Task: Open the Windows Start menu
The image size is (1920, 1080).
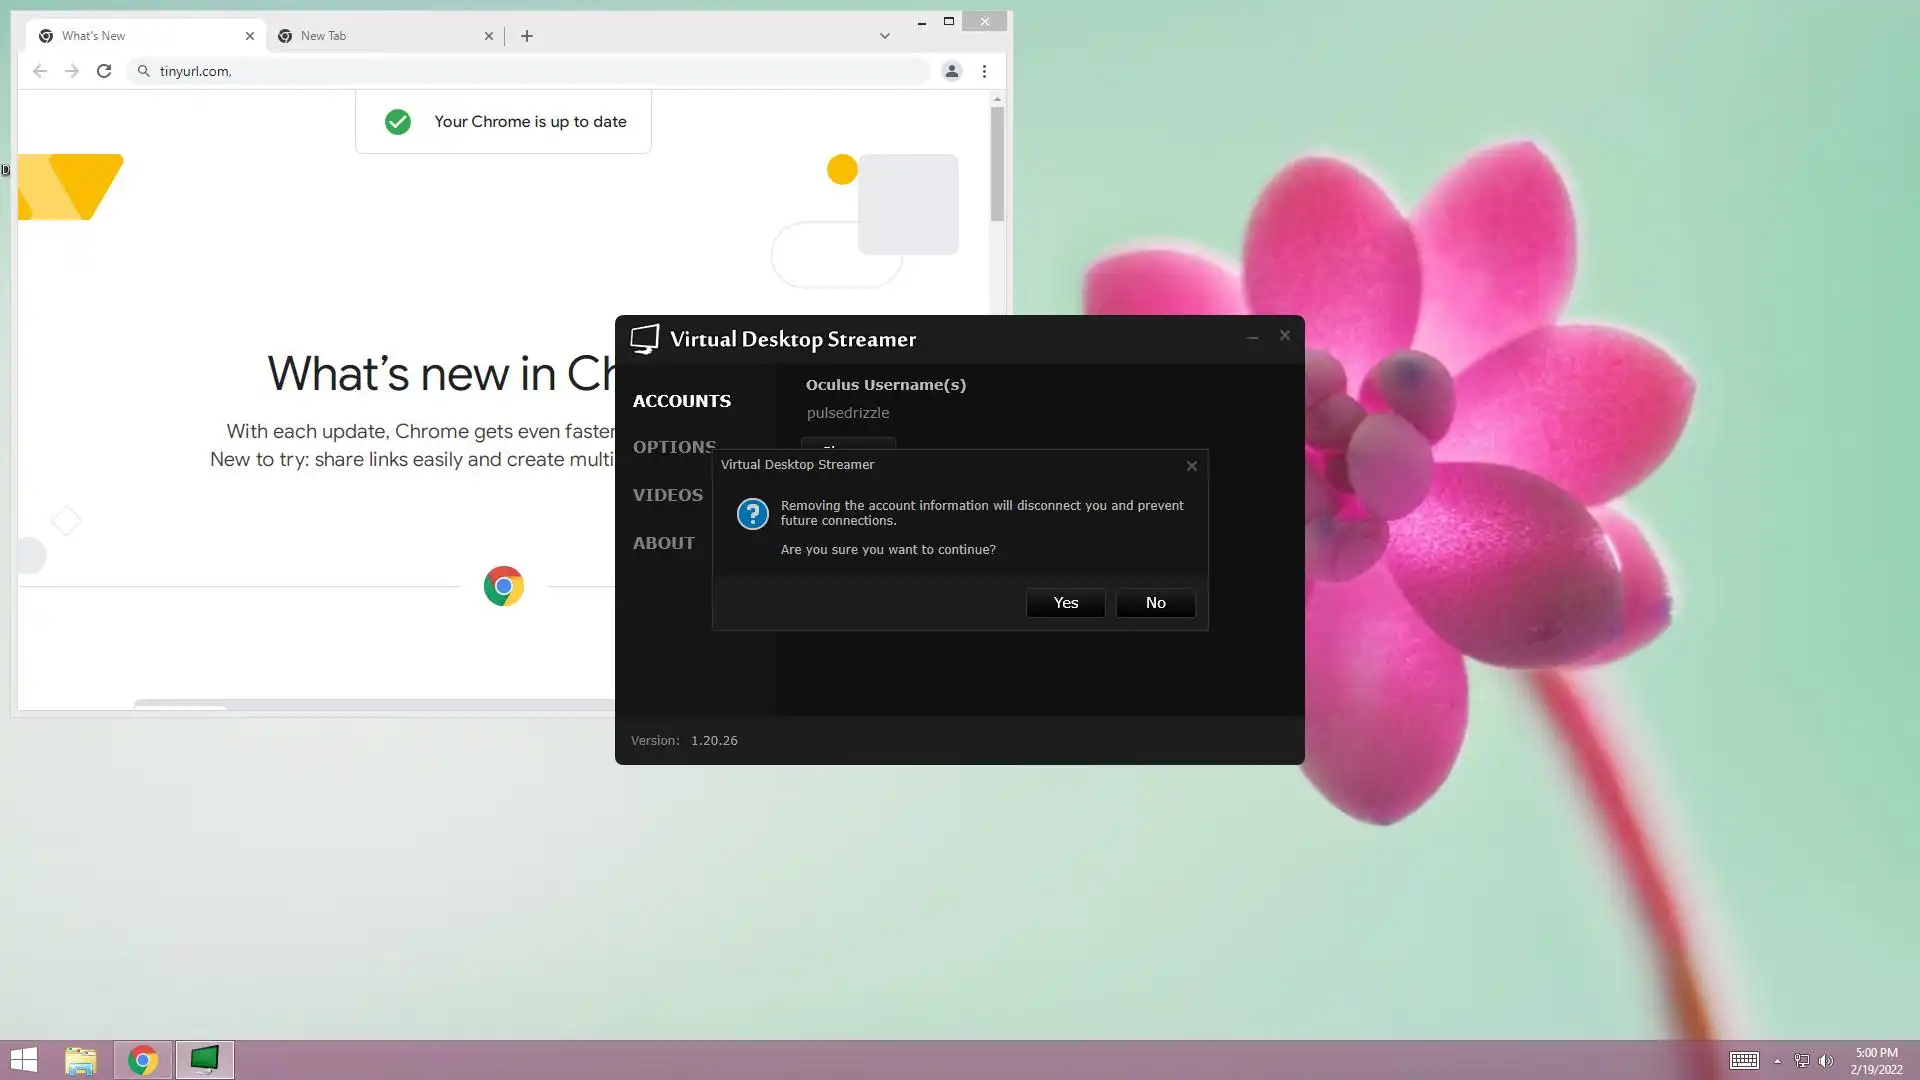Action: (24, 1059)
